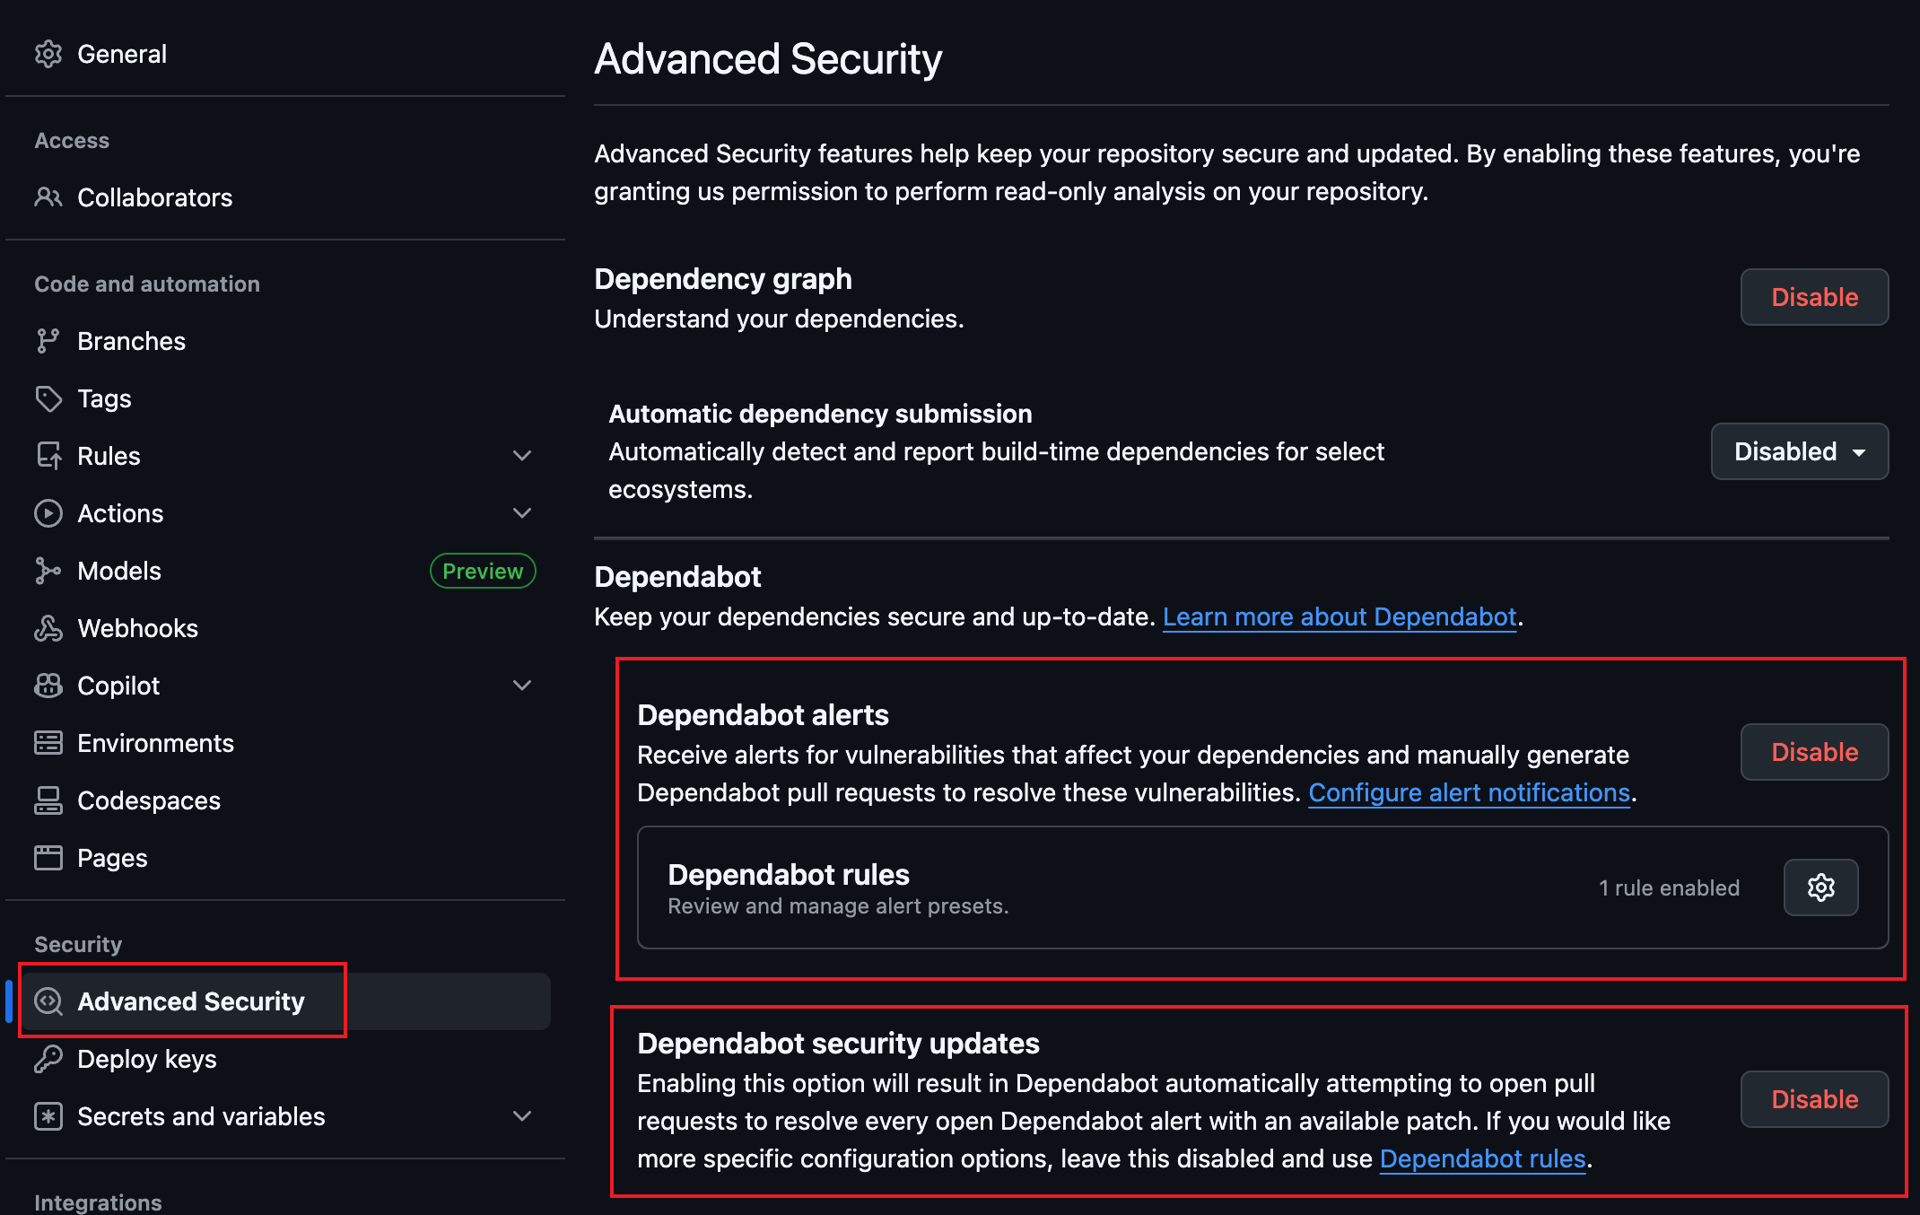This screenshot has width=1920, height=1215.
Task: Click the Advanced Security page heading
Action: point(768,59)
